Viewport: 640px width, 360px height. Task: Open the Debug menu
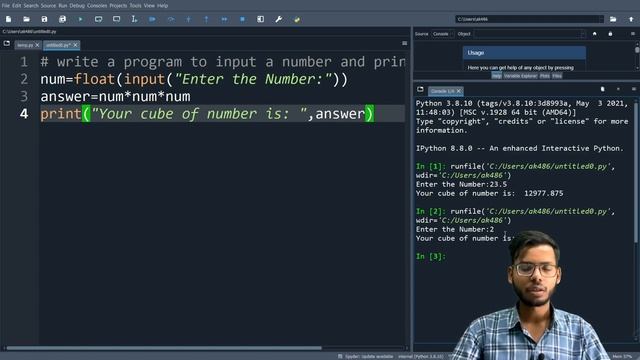pyautogui.click(x=77, y=6)
